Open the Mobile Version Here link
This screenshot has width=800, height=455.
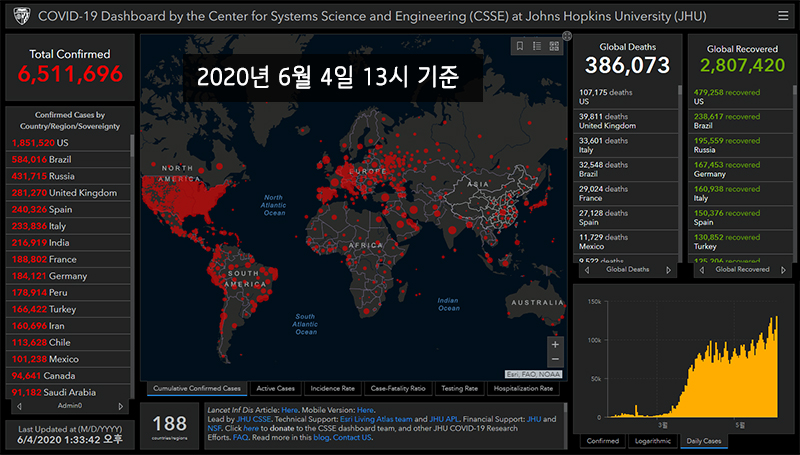pyautogui.click(x=365, y=410)
